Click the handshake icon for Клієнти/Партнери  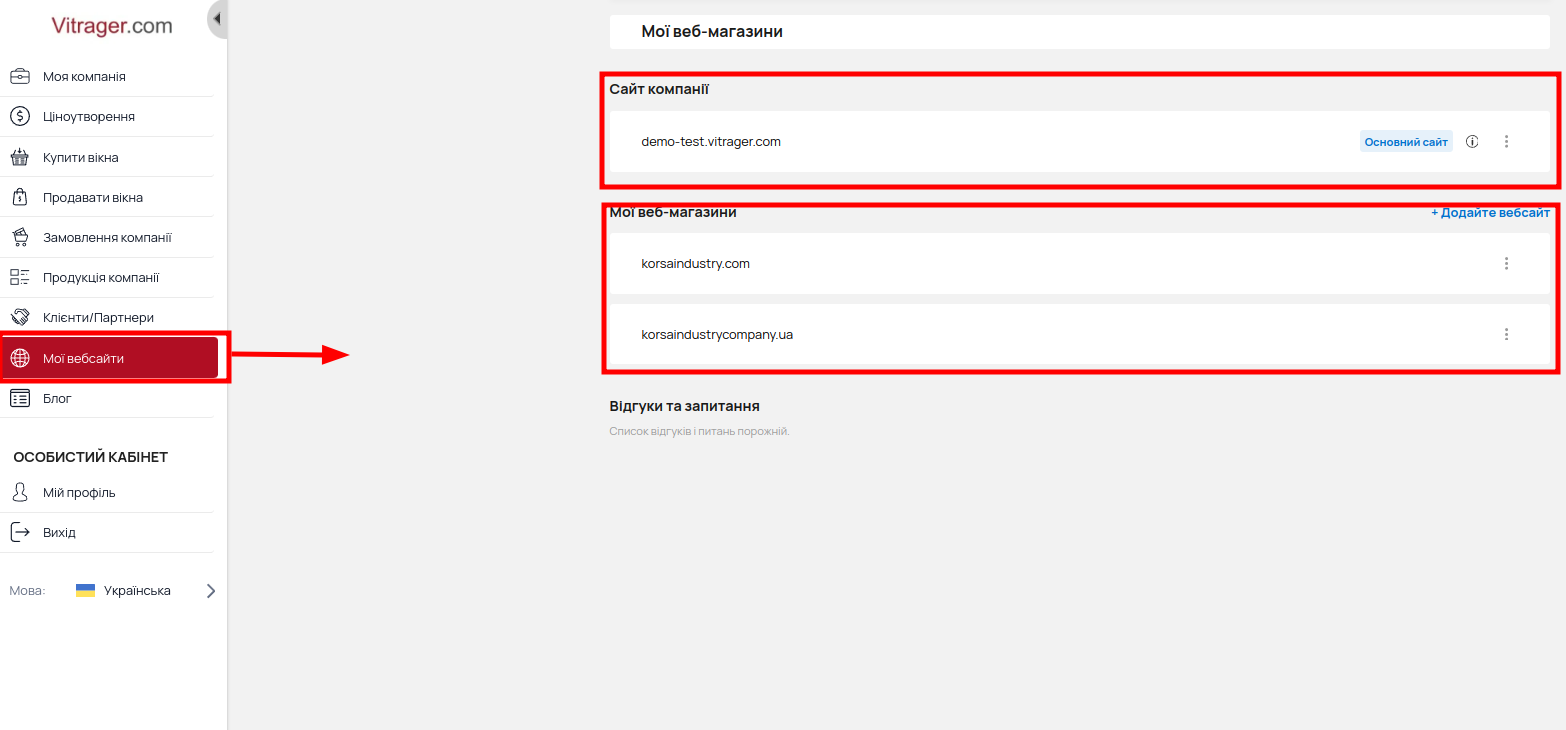coord(20,317)
